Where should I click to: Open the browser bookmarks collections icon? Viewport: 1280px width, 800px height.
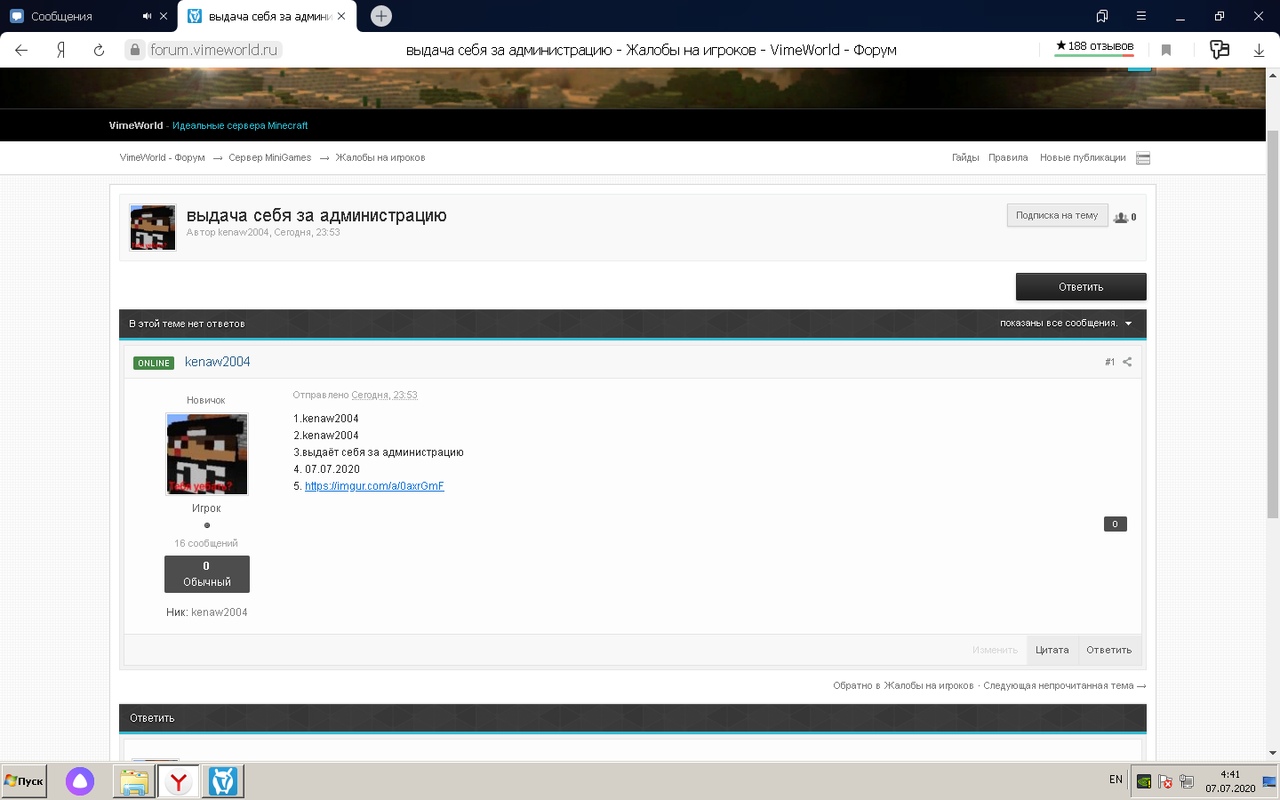tap(1102, 16)
